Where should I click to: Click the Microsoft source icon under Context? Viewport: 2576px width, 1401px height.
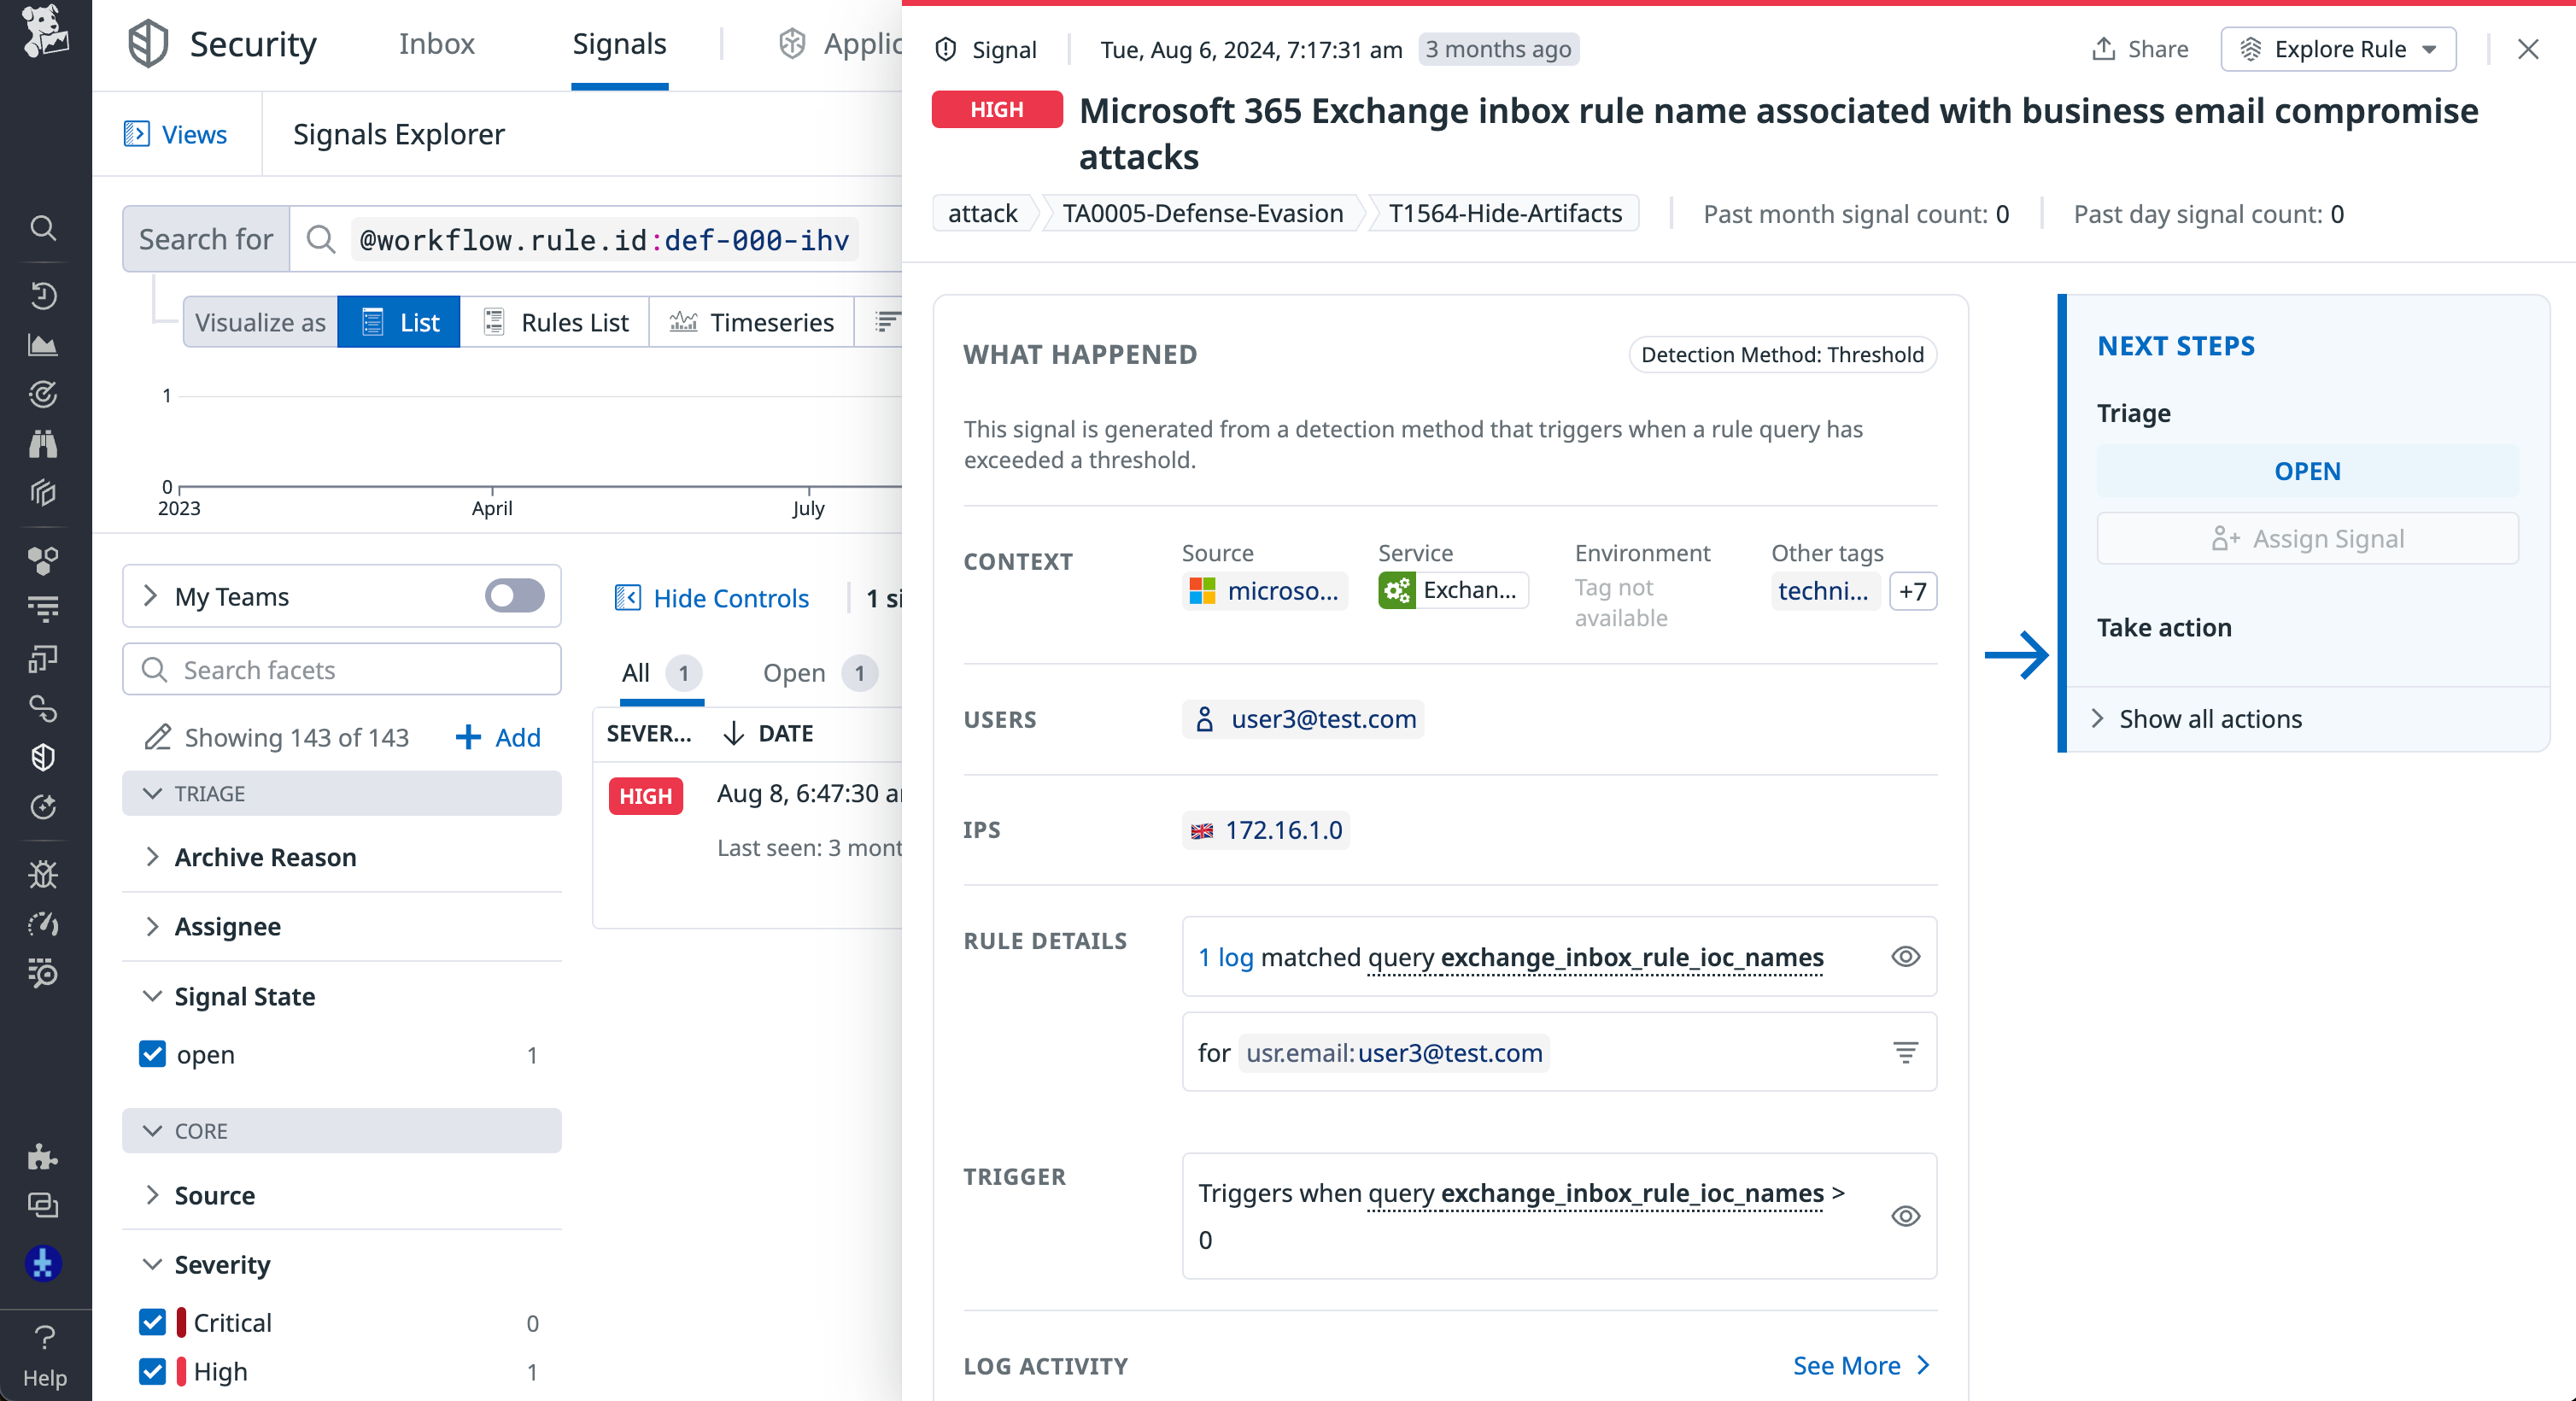pyautogui.click(x=1202, y=591)
